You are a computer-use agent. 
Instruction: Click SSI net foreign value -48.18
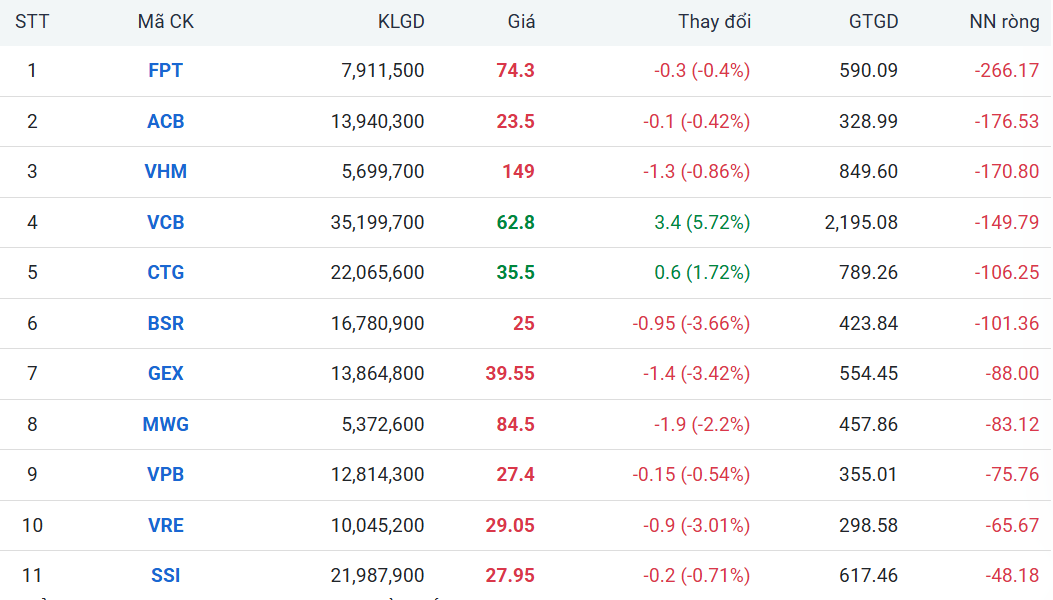click(x=1012, y=576)
